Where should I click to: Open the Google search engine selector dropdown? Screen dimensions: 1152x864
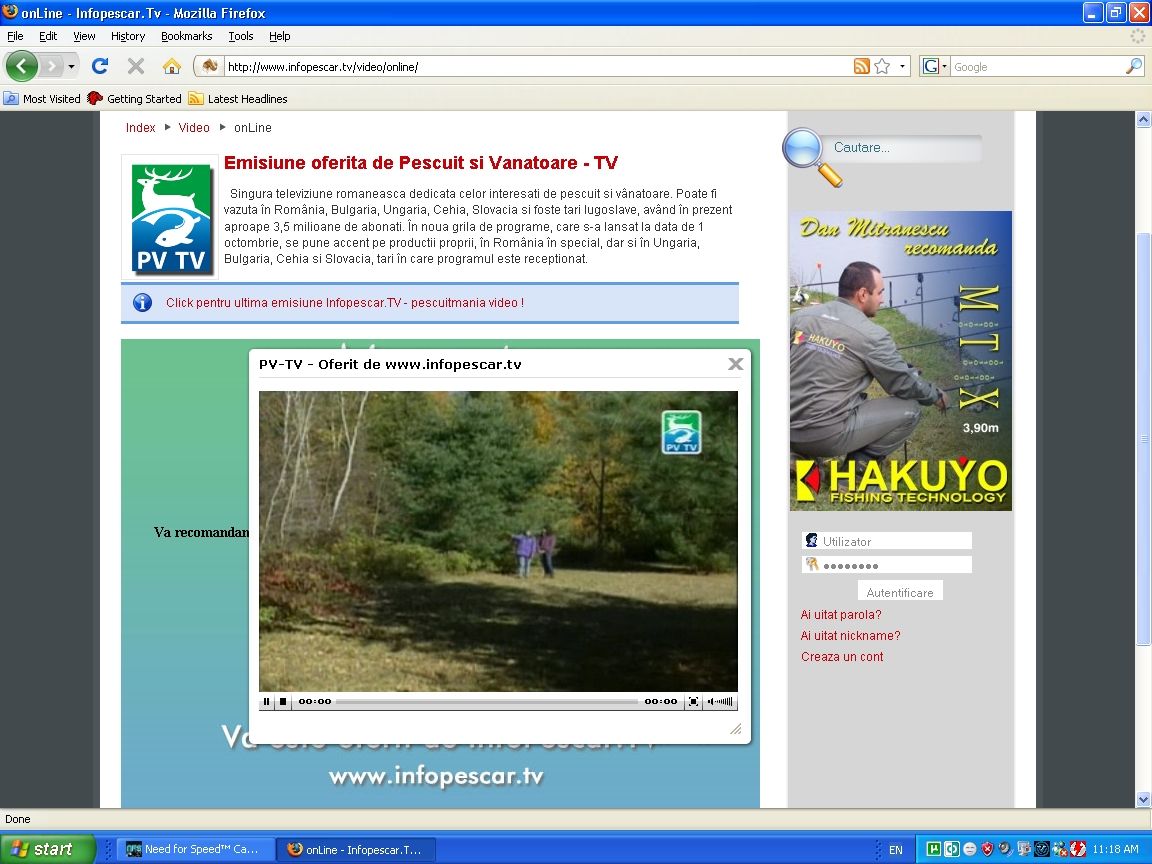click(x=933, y=66)
